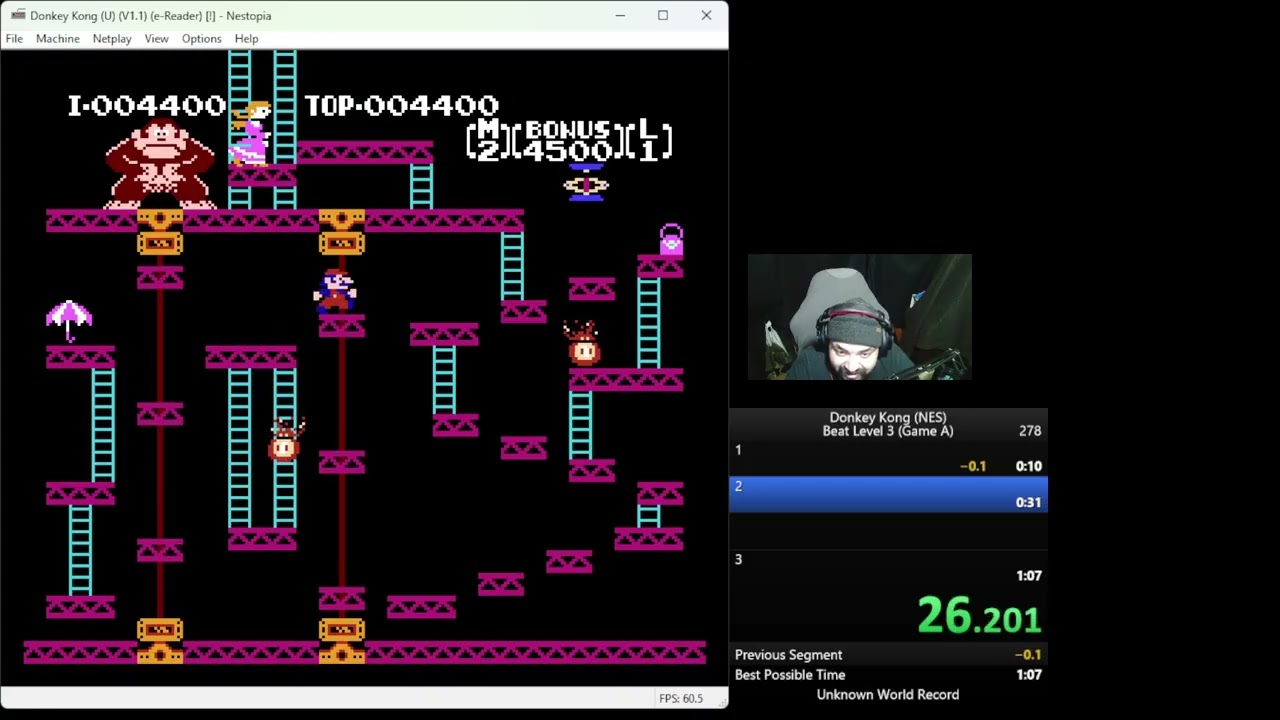Open the Netplay menu
The width and height of the screenshot is (1280, 720).
112,38
